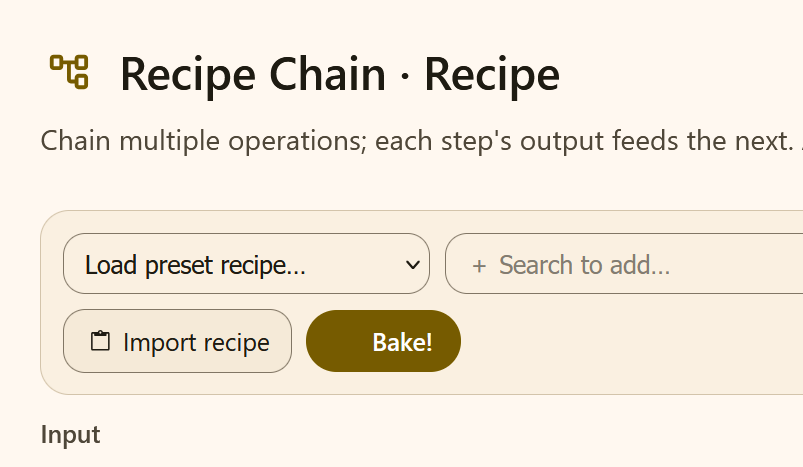Click the Input section label
The image size is (803, 467).
[70, 435]
